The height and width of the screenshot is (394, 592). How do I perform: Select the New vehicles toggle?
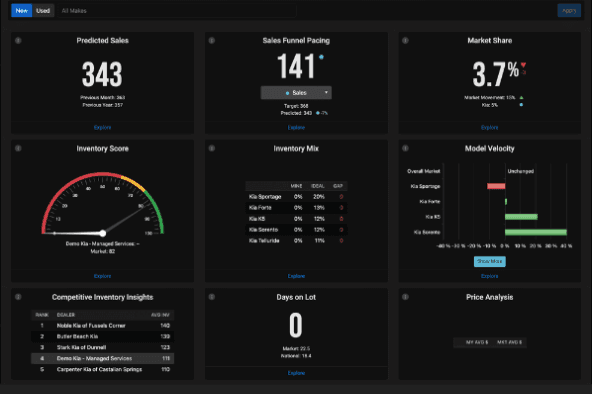point(22,11)
